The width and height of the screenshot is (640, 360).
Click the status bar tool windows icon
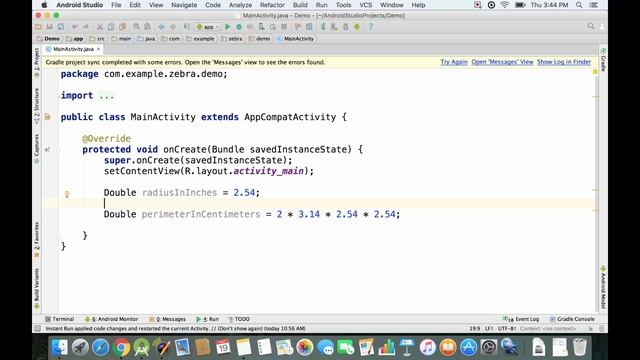(x=38, y=328)
